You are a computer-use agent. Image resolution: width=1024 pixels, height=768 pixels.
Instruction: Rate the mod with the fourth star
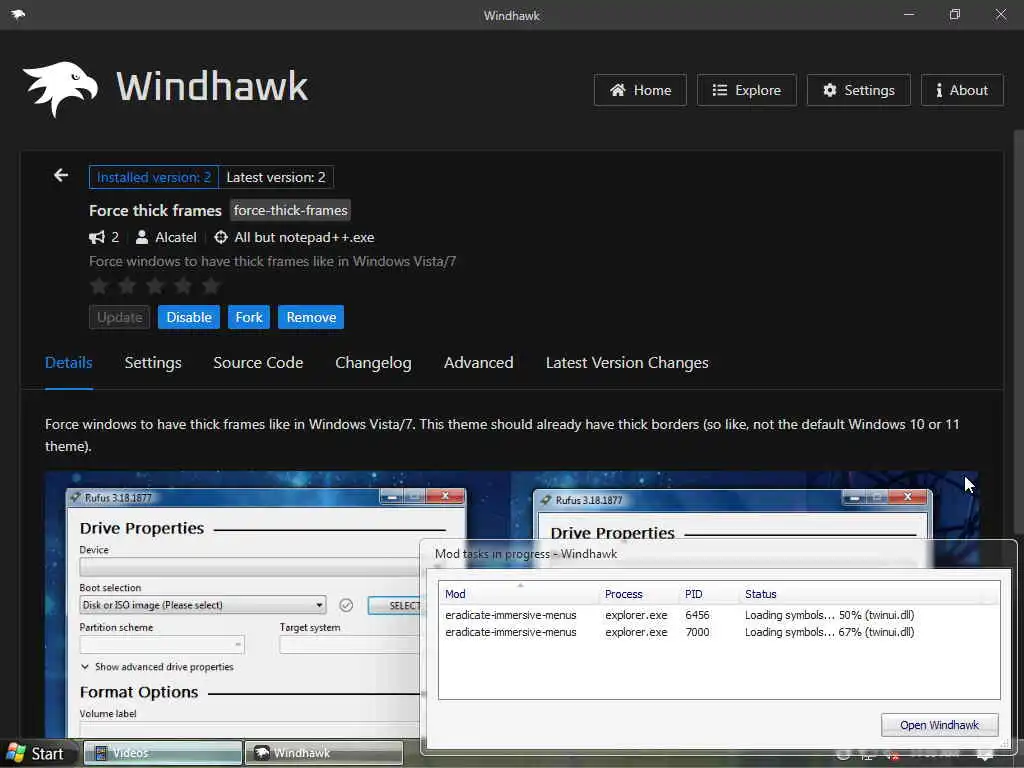pos(184,285)
